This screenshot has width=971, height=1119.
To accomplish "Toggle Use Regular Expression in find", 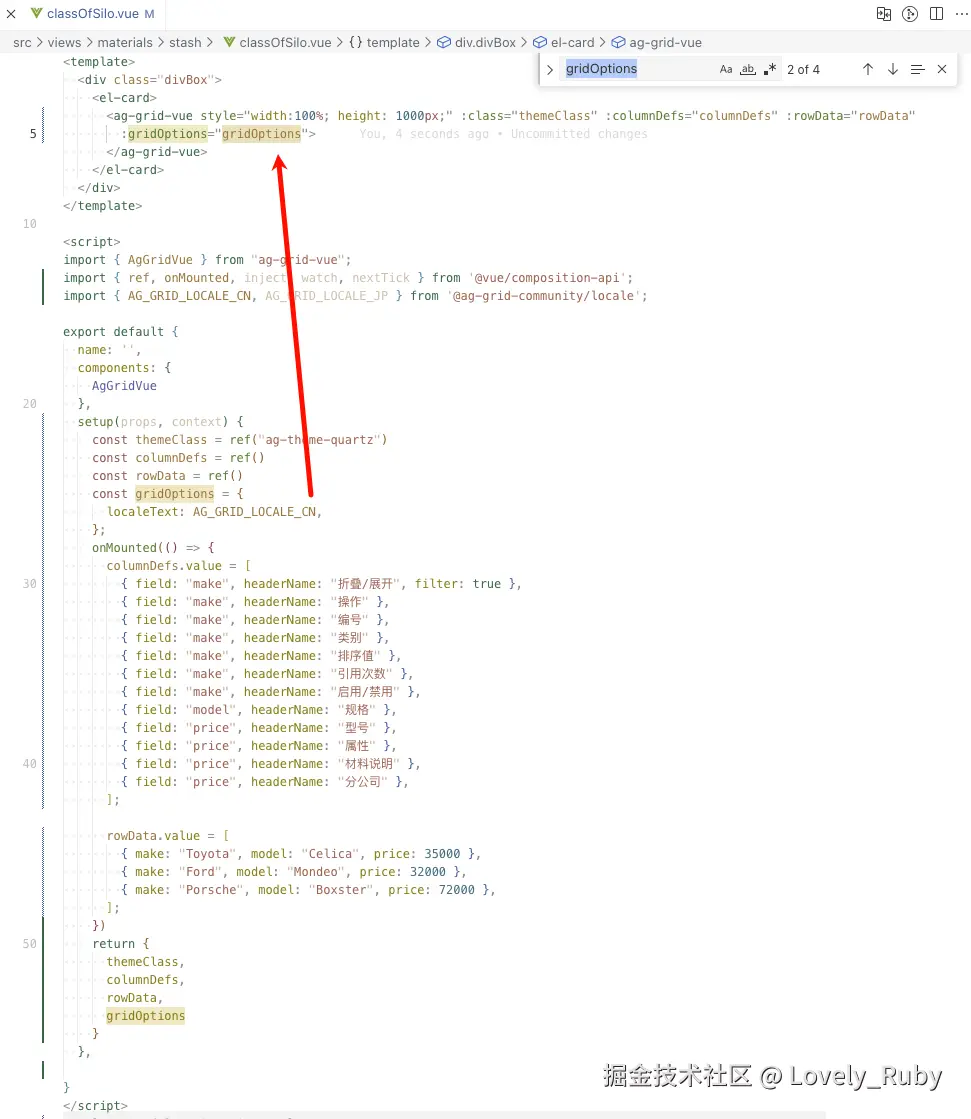I will click(x=770, y=69).
